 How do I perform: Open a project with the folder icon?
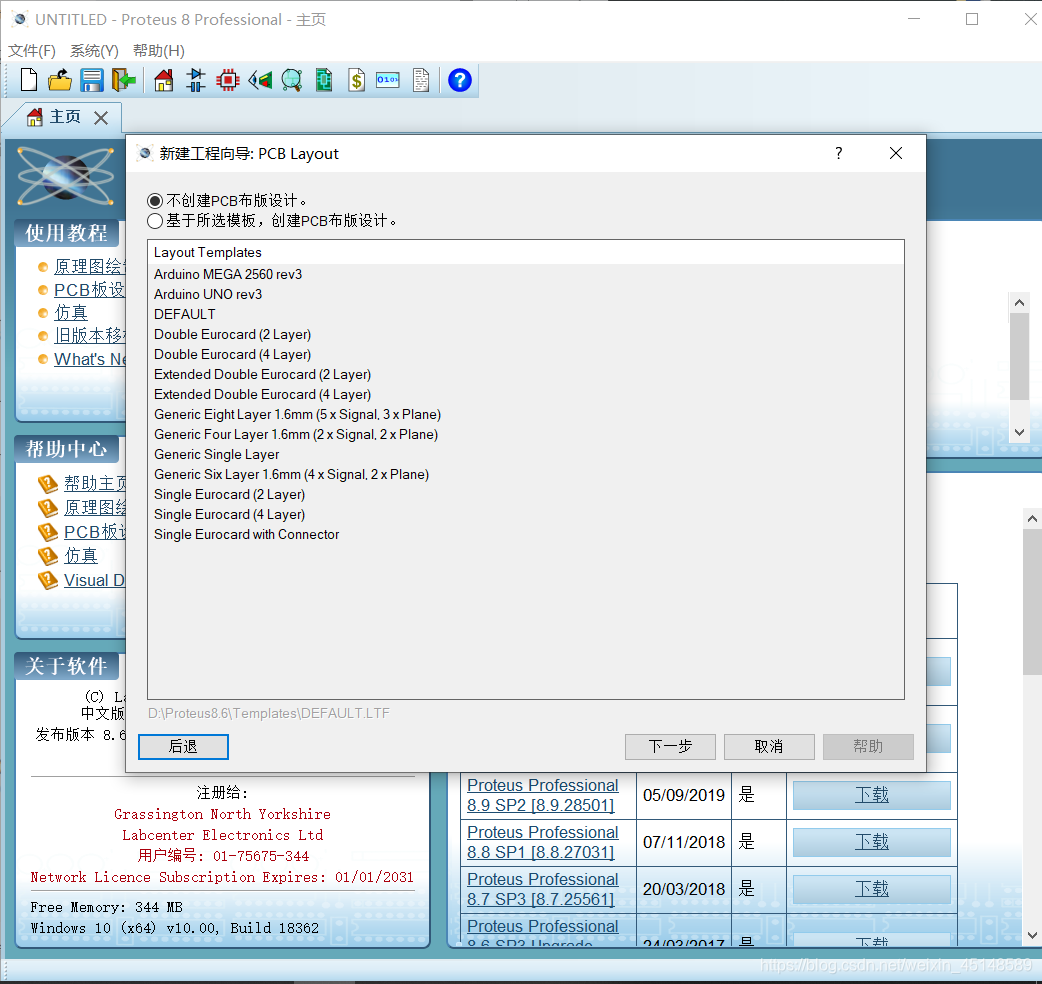pos(60,80)
